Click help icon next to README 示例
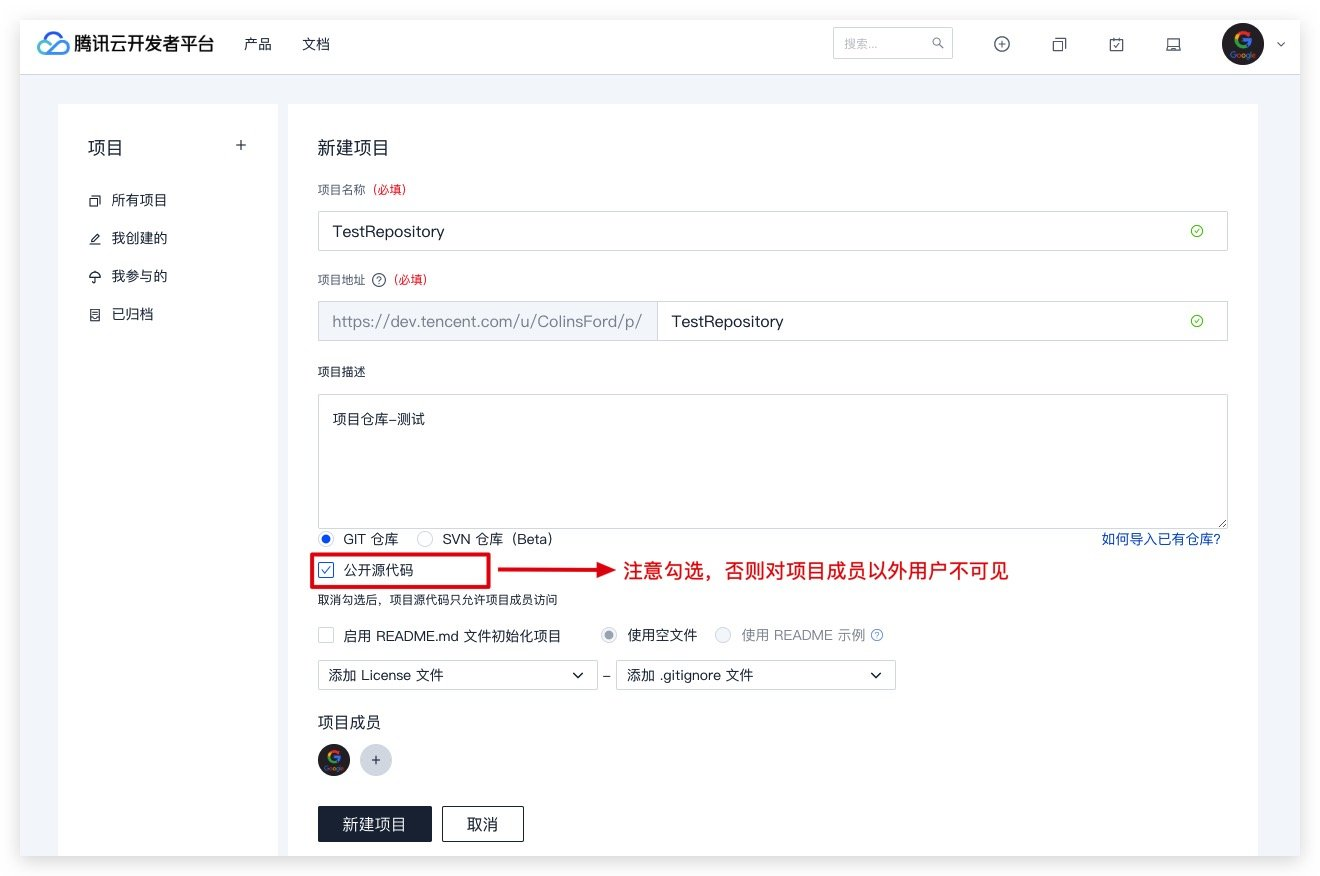This screenshot has height=876, width=1320. 877,635
